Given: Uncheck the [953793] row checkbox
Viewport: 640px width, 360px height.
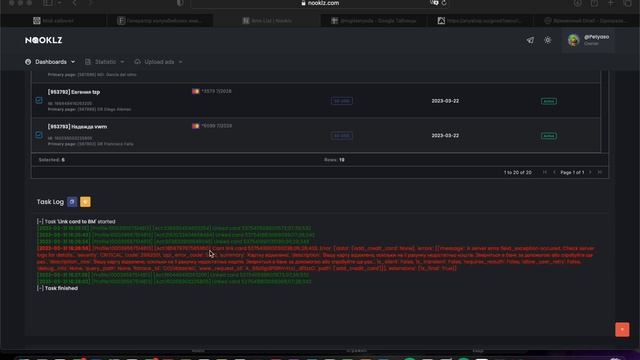Looking at the screenshot, I should pyautogui.click(x=39, y=135).
